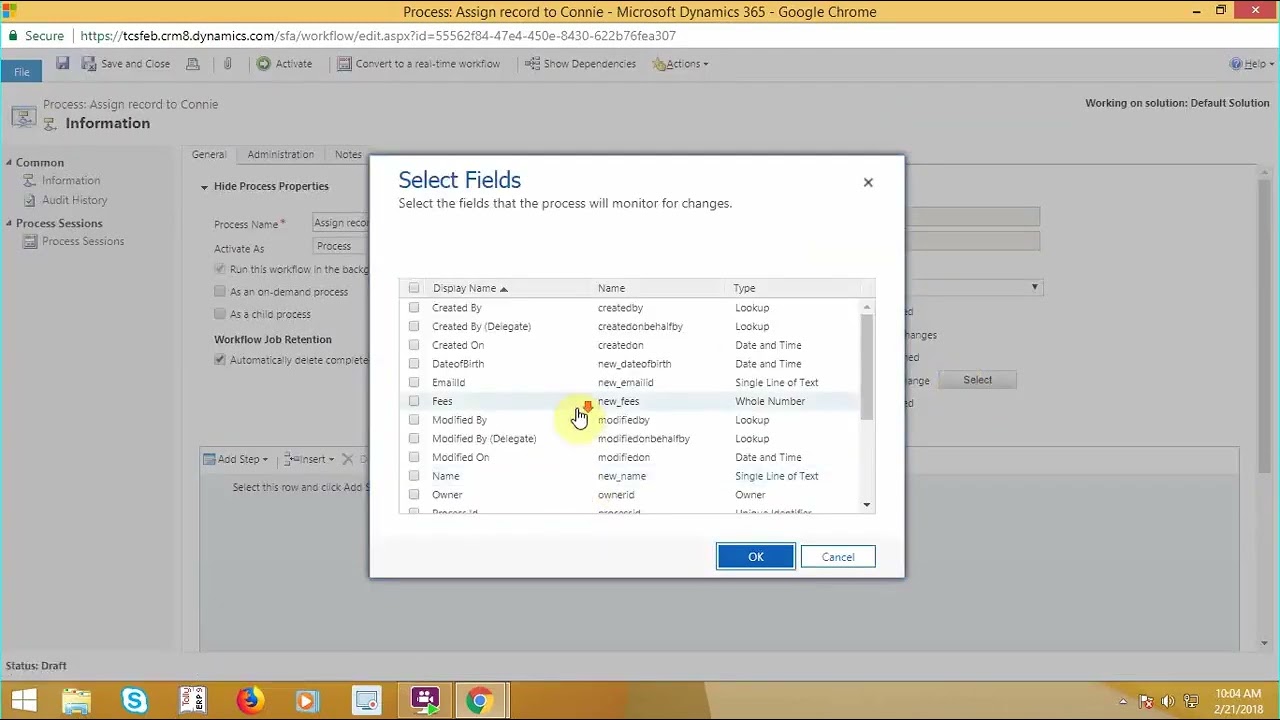Open Tally ERP 9 from the taskbar
The width and height of the screenshot is (1280, 720).
[192, 700]
